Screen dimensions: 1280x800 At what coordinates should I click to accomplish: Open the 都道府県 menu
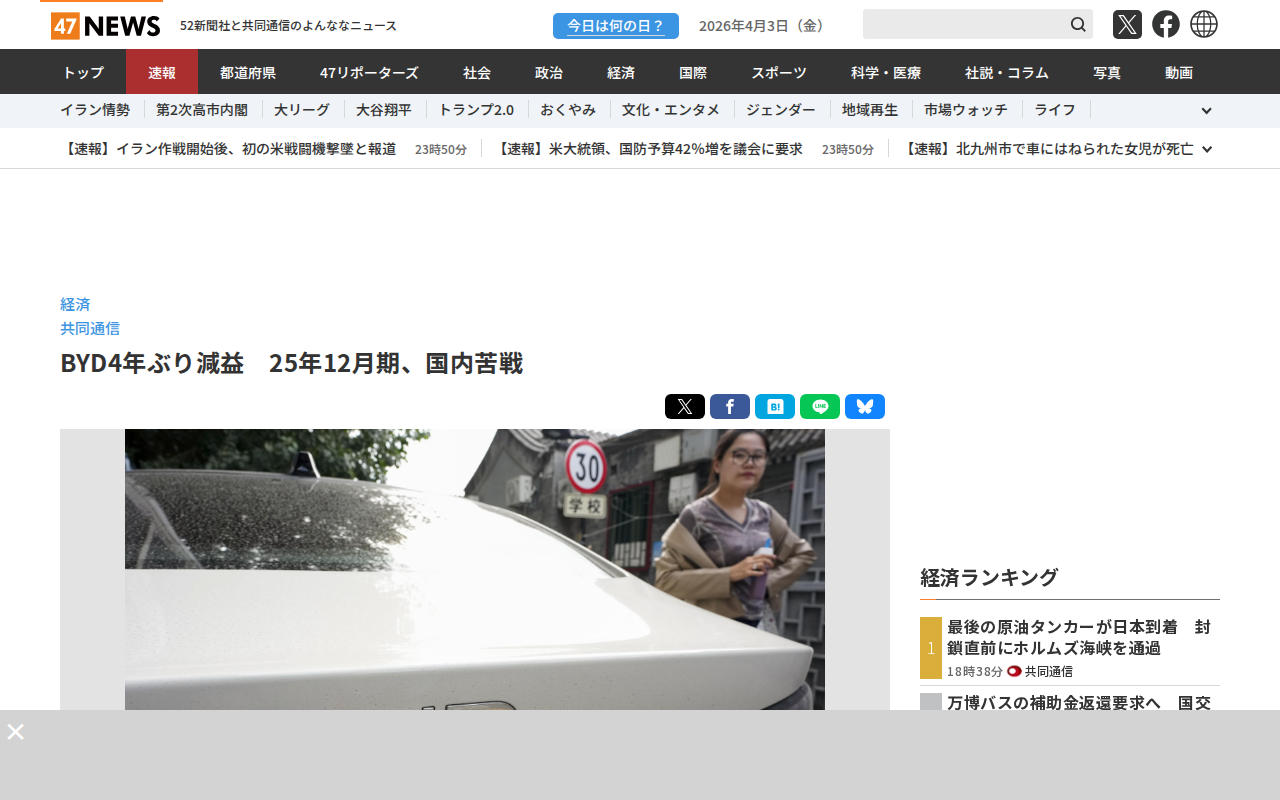[x=248, y=72]
